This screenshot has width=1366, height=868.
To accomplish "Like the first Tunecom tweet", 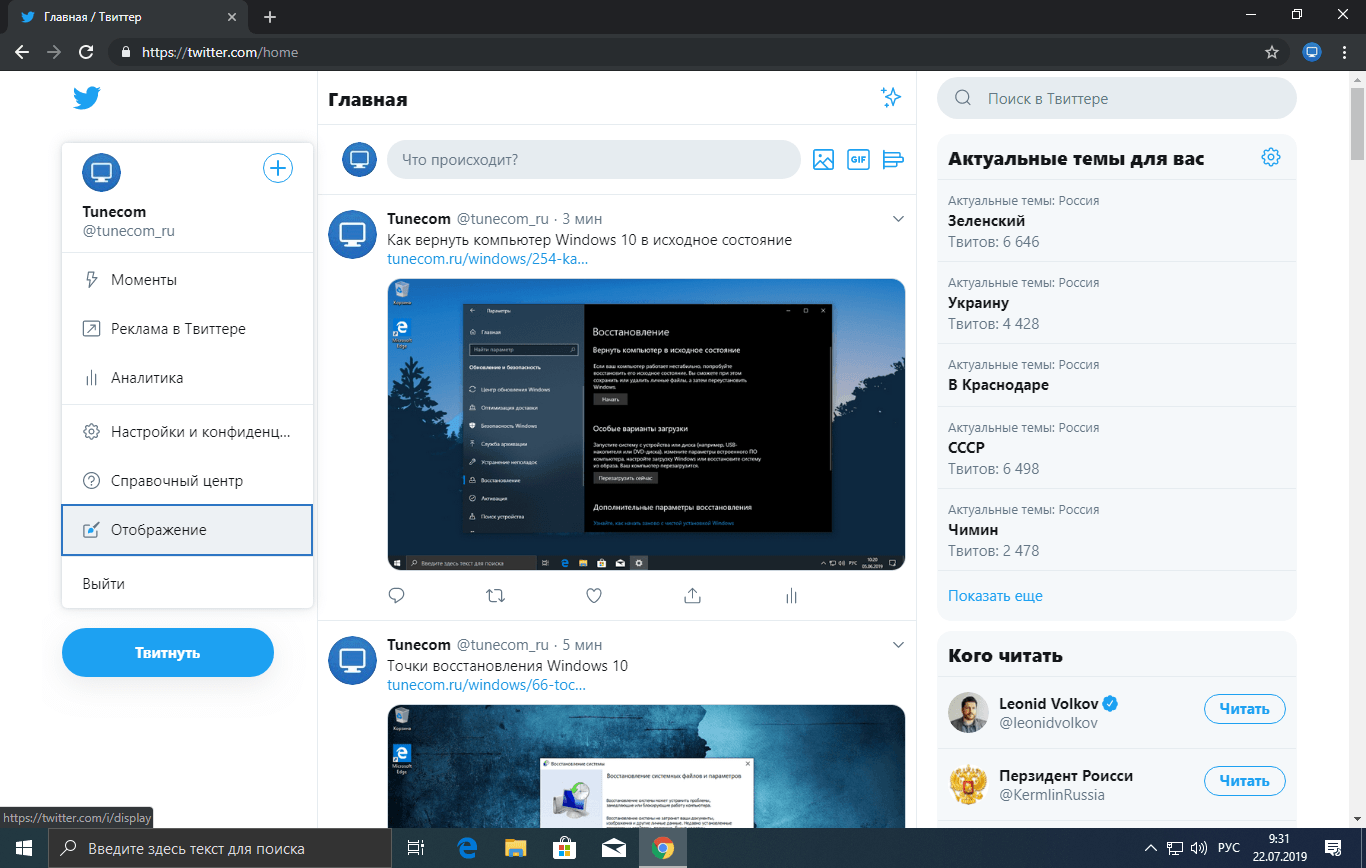I will coord(594,596).
